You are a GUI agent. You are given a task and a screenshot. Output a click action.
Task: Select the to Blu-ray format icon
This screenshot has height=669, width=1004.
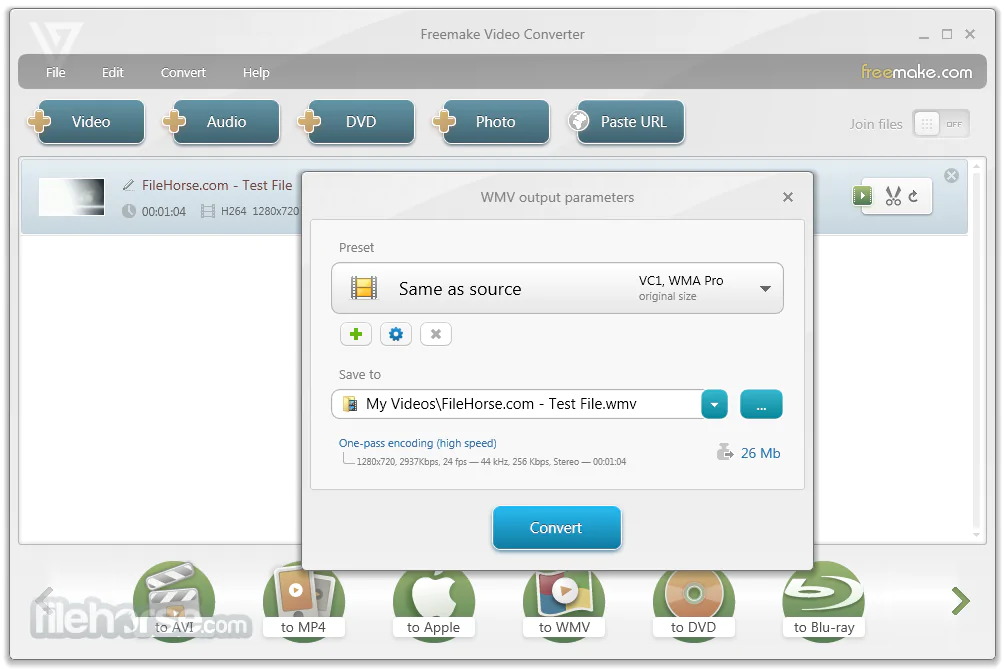[x=824, y=600]
